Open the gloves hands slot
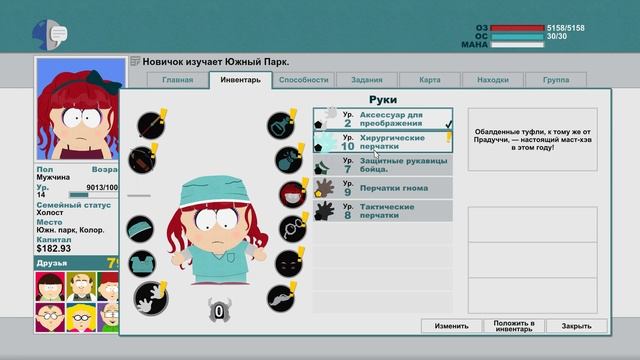 (151, 298)
